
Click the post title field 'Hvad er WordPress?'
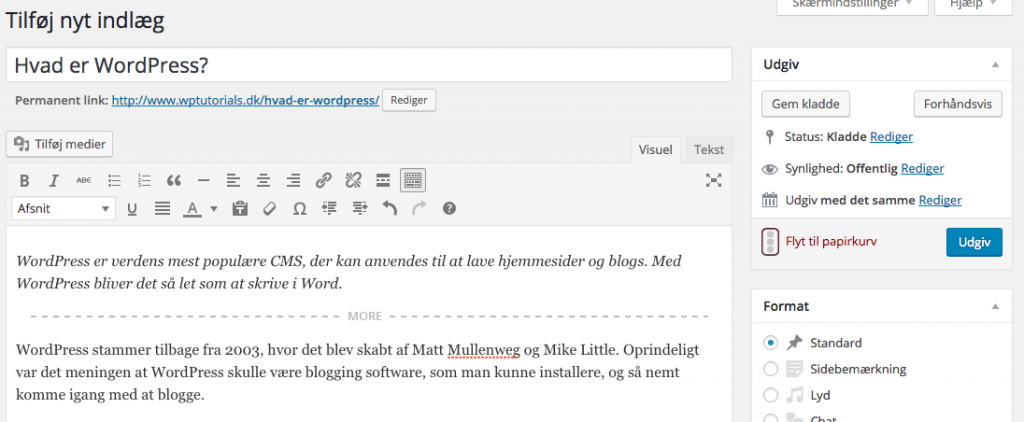point(369,65)
